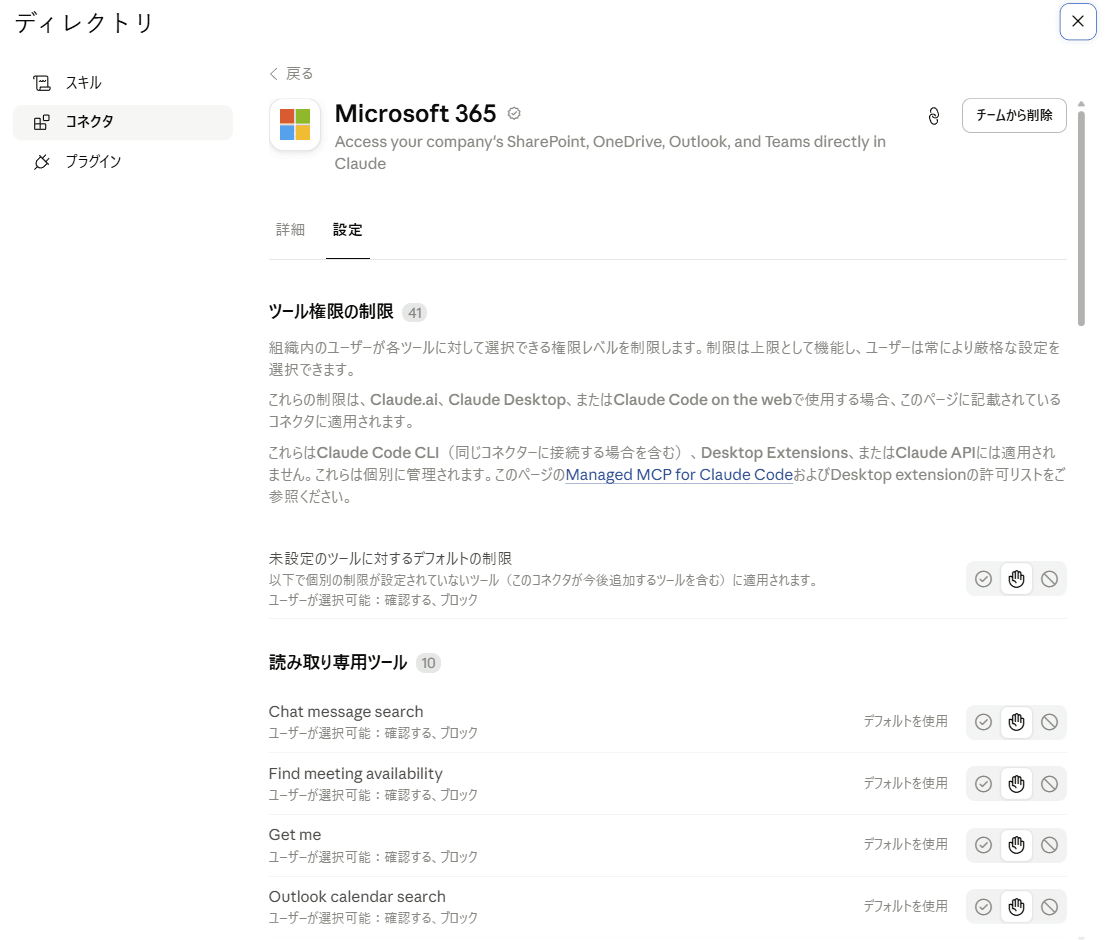This screenshot has width=1105, height=940.
Task: Click the コネクタ sidebar icon
Action: (42, 122)
